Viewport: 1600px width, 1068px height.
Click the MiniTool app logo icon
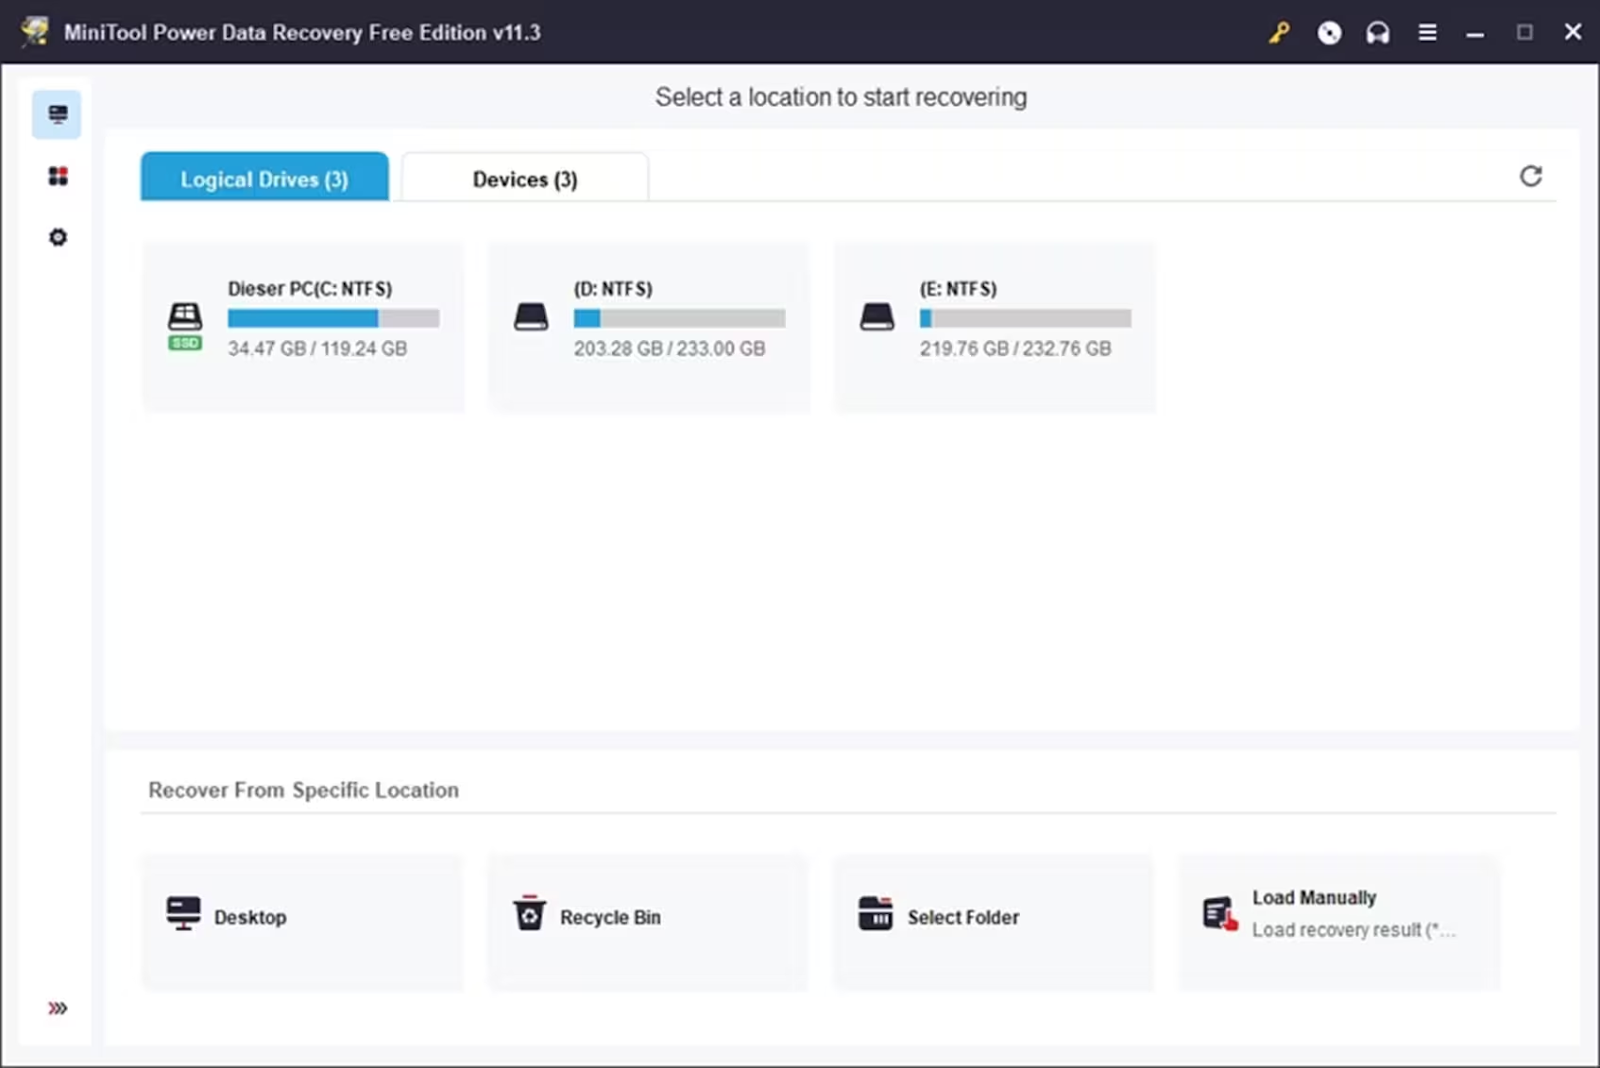point(35,31)
